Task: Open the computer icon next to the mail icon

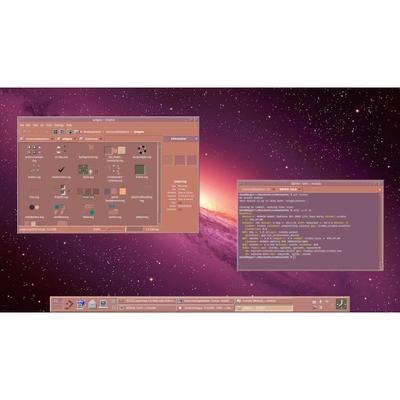Action: click(x=103, y=304)
